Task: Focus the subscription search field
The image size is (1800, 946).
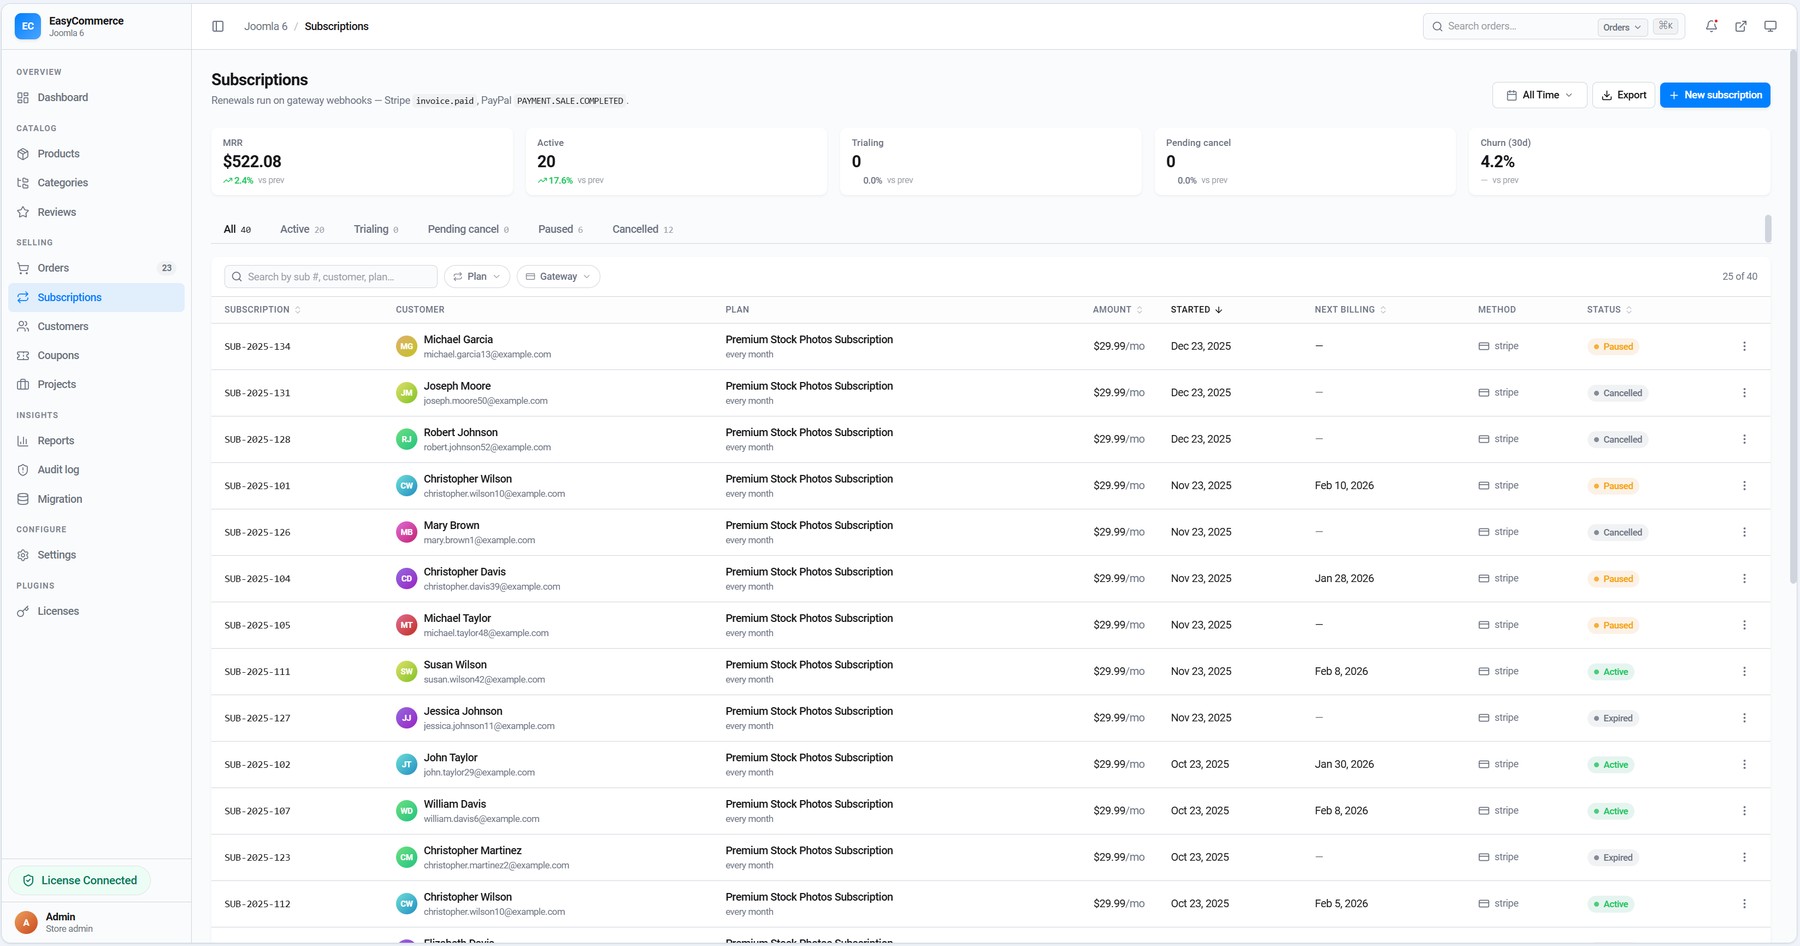Action: 331,277
